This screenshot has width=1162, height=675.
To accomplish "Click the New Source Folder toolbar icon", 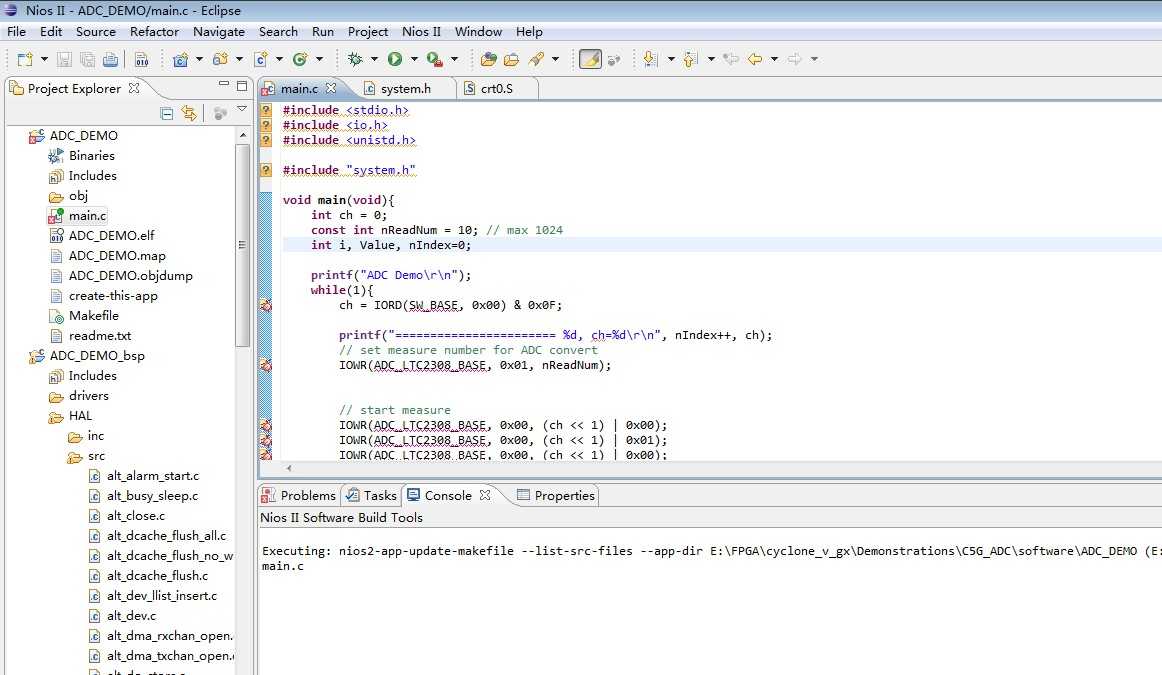I will coord(220,59).
